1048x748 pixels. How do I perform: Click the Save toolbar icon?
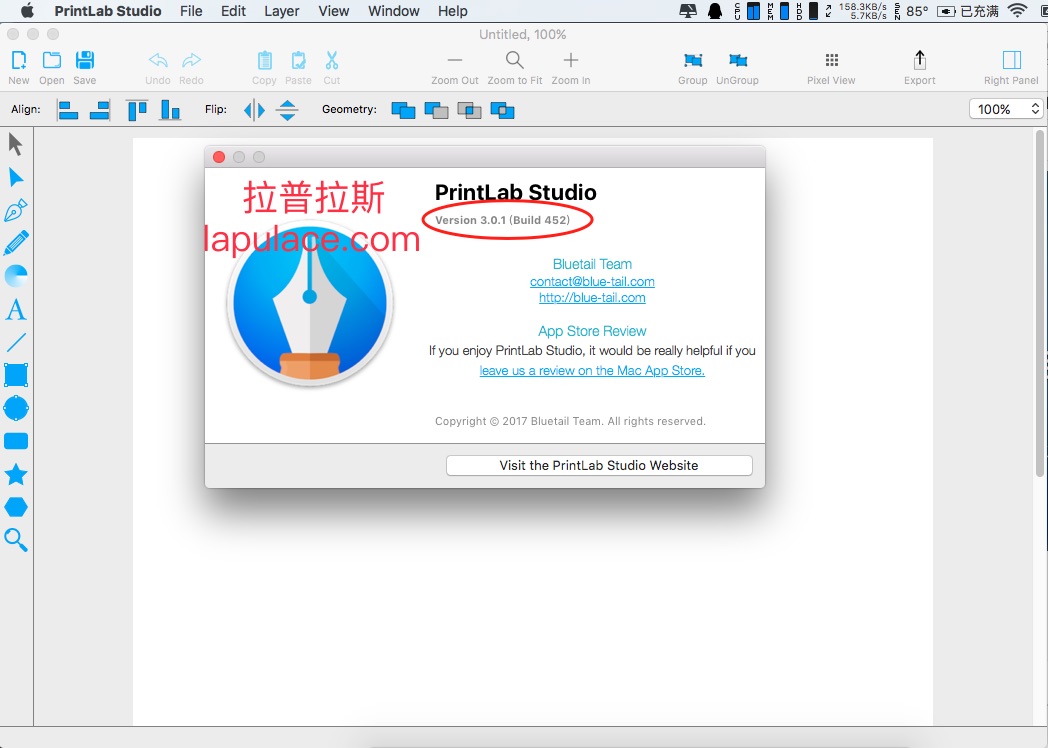[x=85, y=68]
